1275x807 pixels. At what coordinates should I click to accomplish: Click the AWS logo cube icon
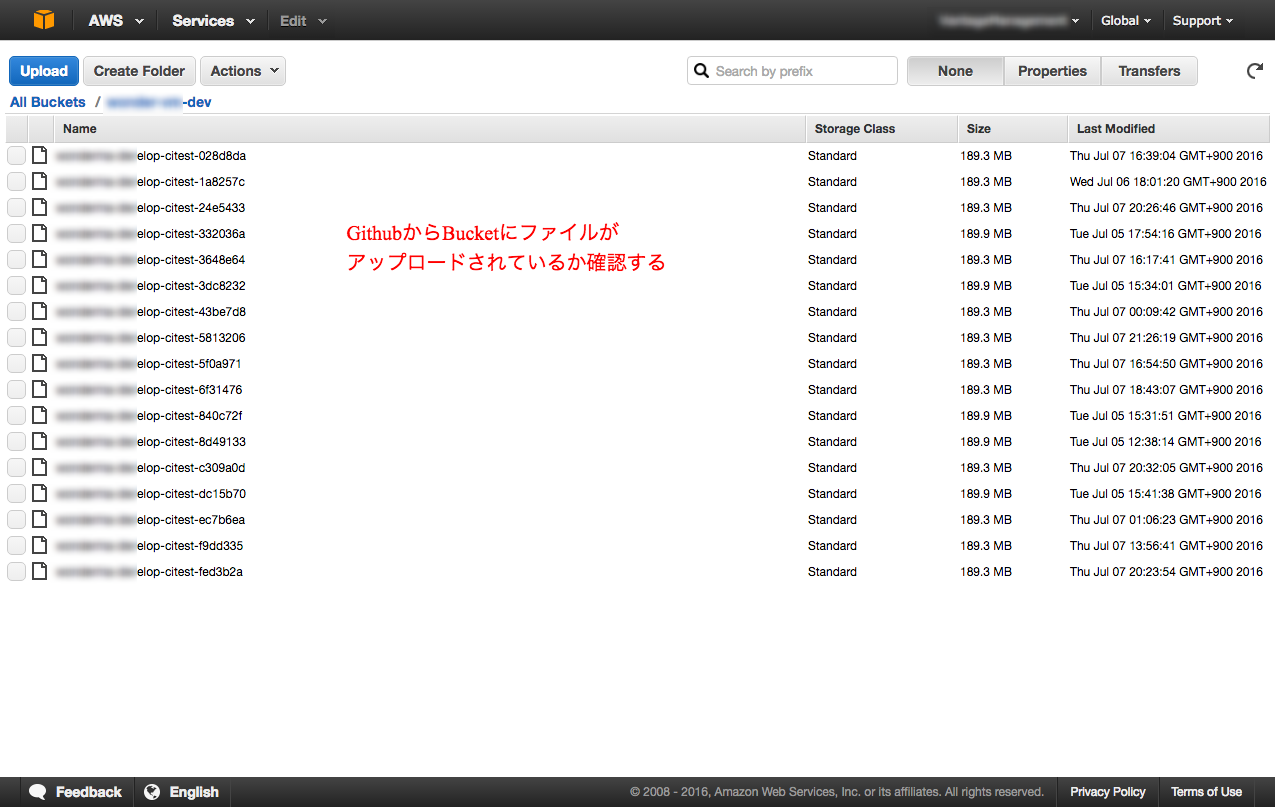coord(42,19)
